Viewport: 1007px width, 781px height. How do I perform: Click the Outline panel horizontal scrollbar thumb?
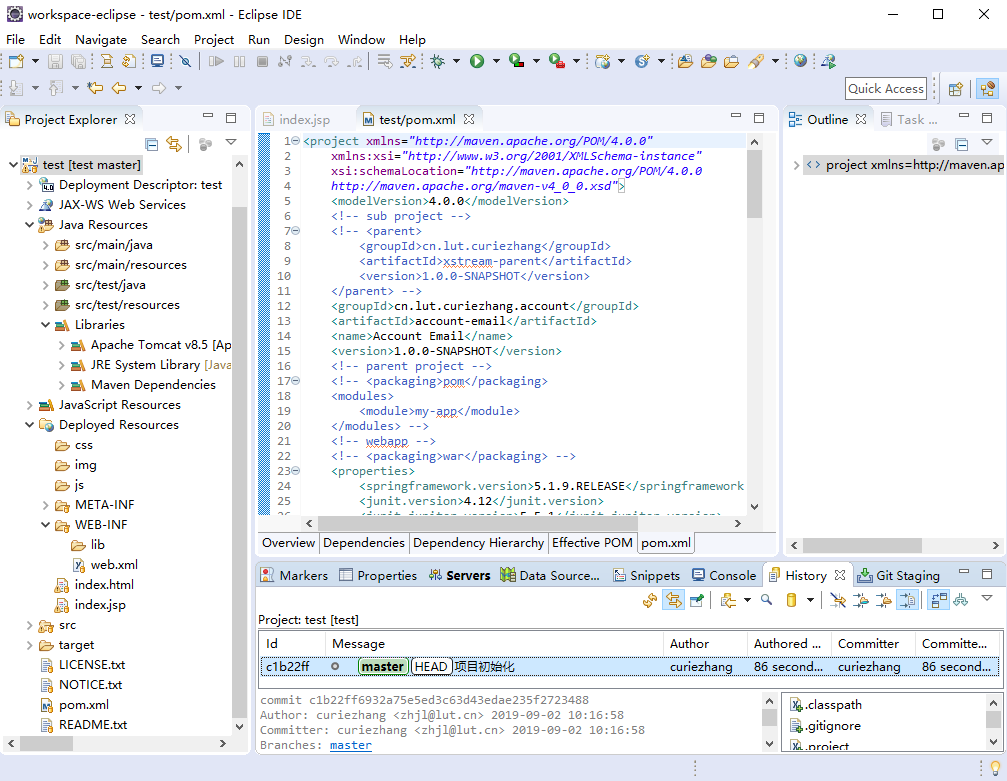coord(862,545)
